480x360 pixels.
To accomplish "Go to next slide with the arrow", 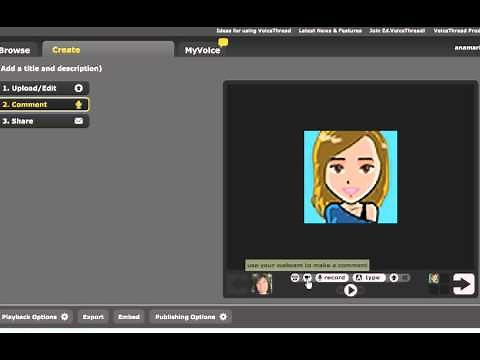I will (464, 284).
